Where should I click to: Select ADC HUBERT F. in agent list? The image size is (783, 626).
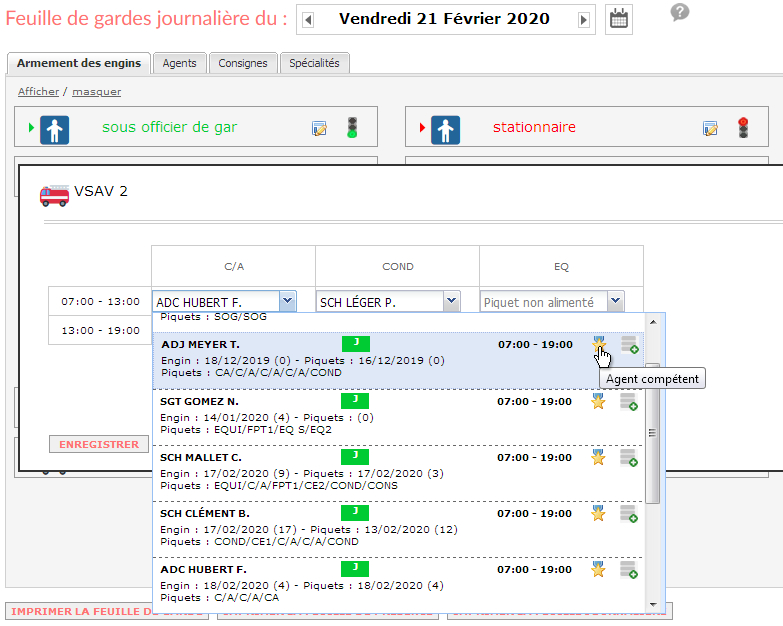[x=397, y=585]
